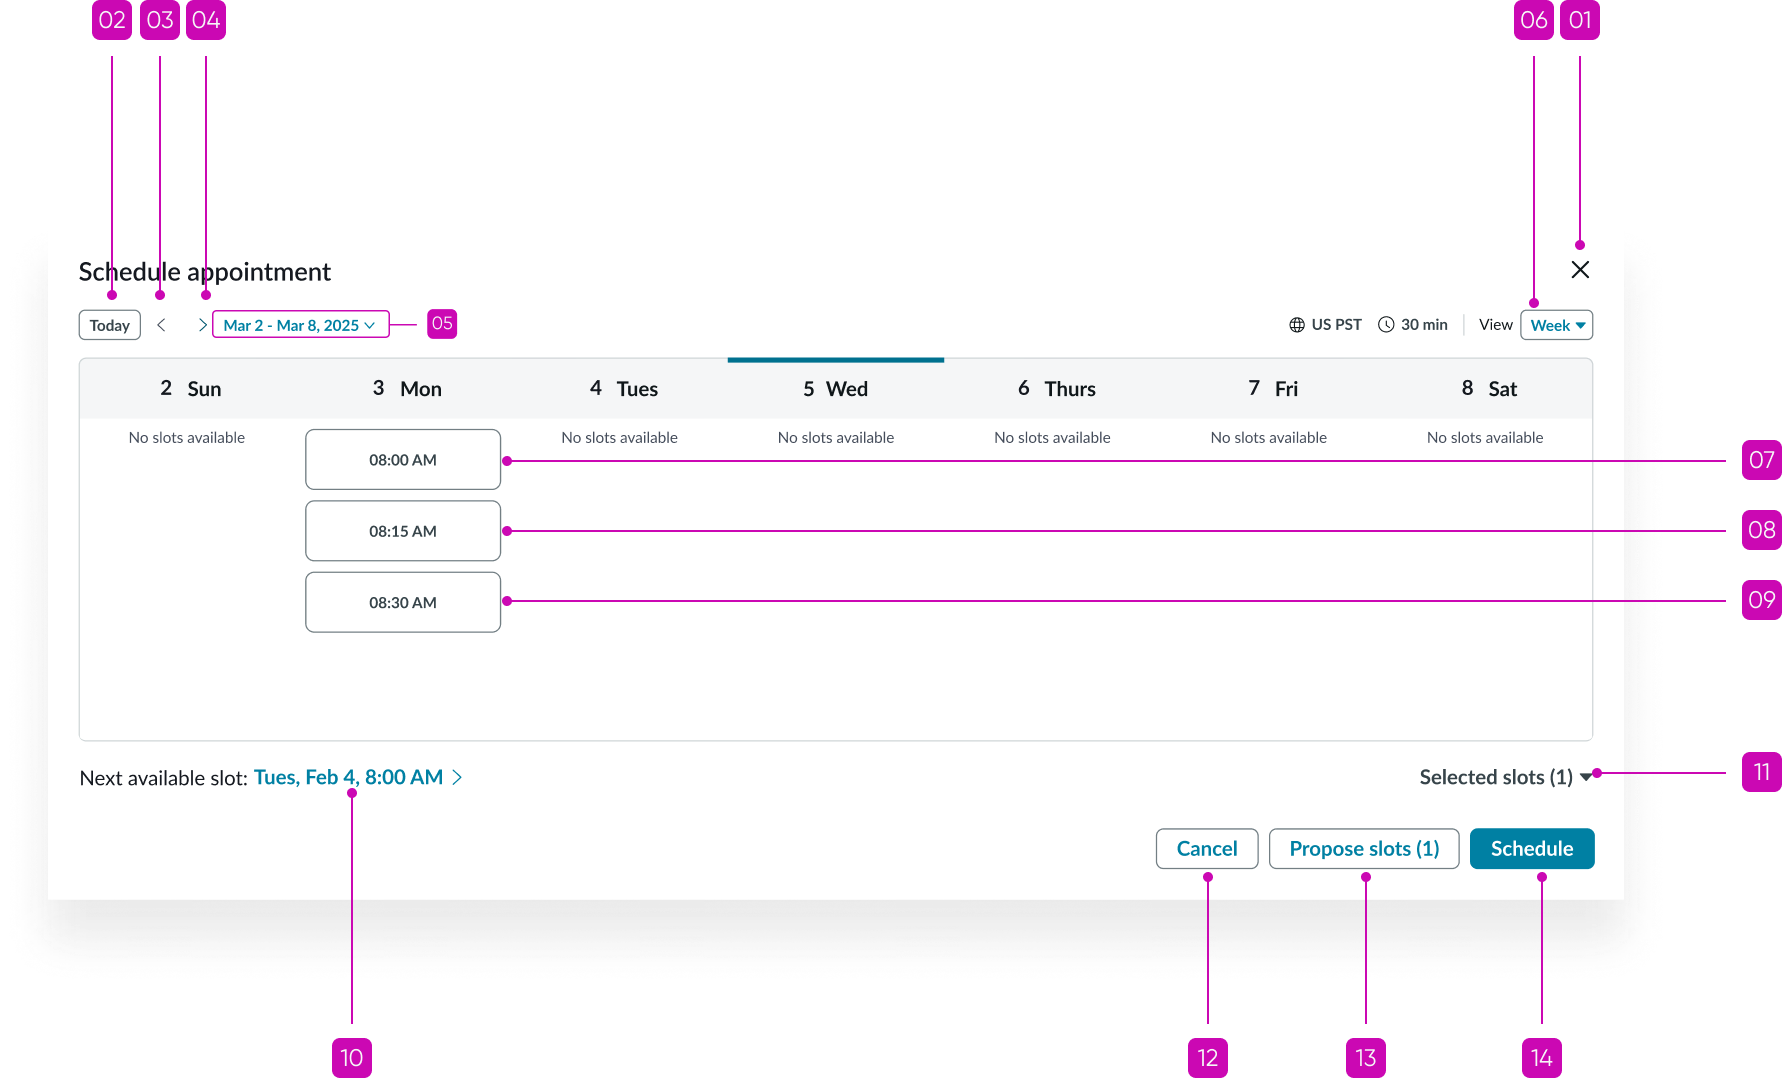Click the previous week arrow
This screenshot has width=1782, height=1078.
coord(162,324)
